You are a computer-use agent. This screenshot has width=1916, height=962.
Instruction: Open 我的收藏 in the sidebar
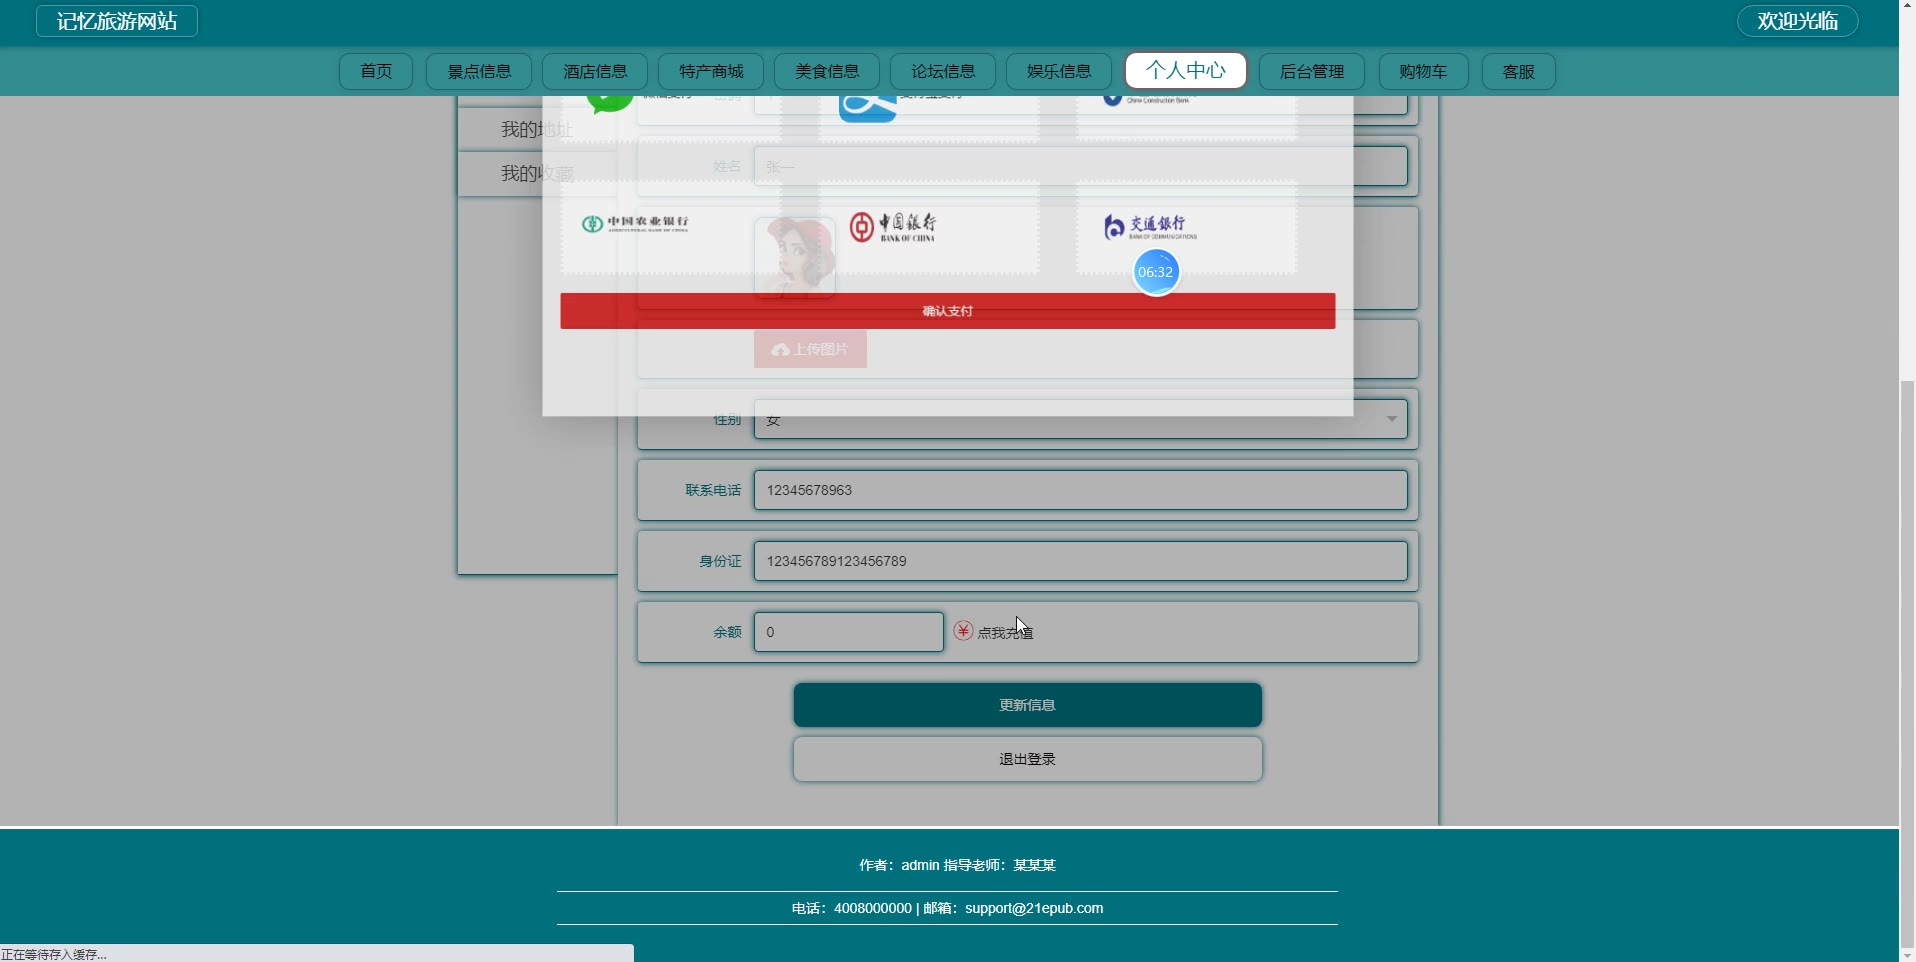point(537,174)
